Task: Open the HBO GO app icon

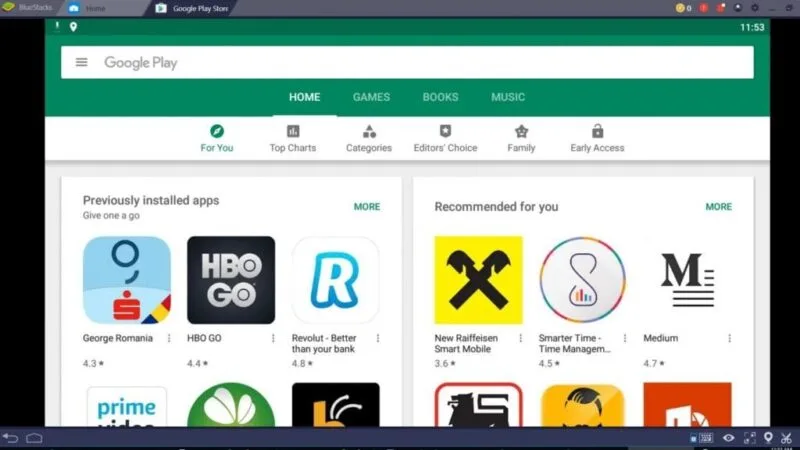Action: click(231, 280)
